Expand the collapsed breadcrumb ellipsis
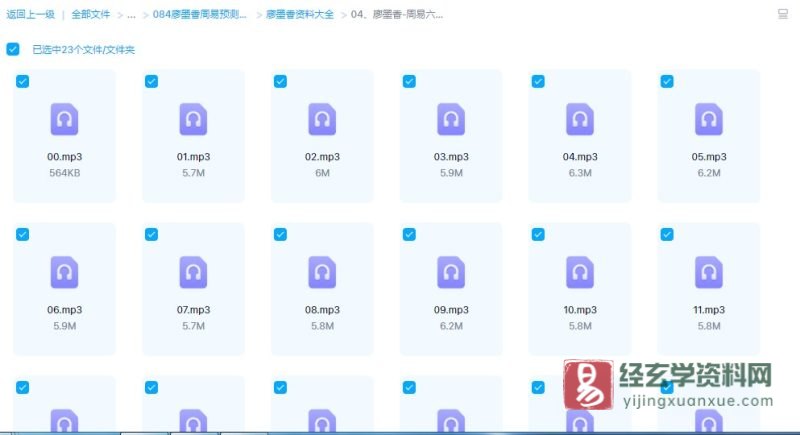 (131, 15)
